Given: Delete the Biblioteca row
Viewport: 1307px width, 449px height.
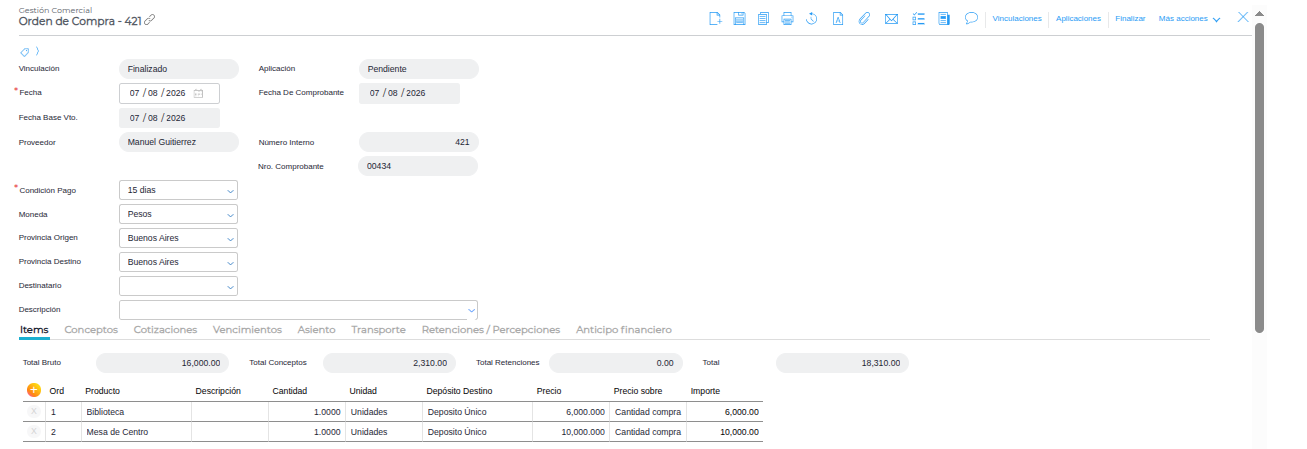Looking at the screenshot, I should tap(33, 411).
